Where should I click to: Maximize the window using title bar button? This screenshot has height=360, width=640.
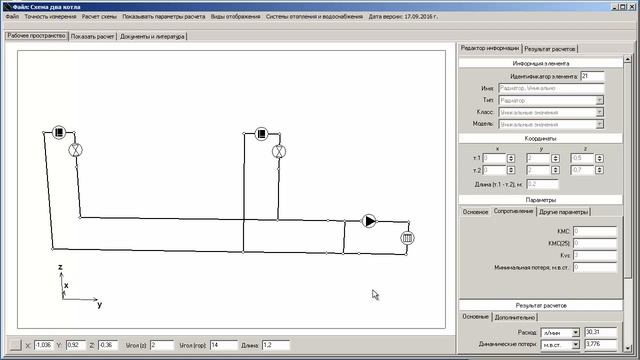tap(622, 7)
